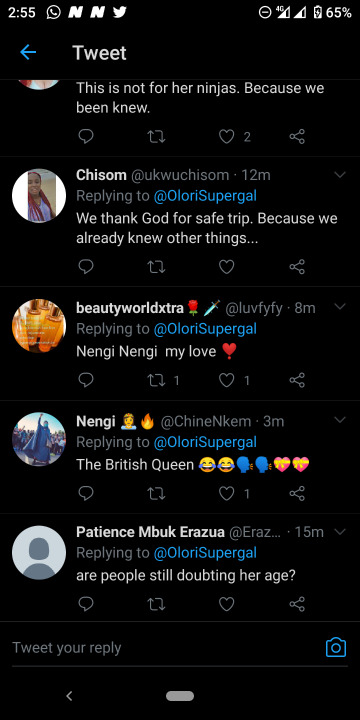This screenshot has height=720, width=360.
Task: View Chisom's profile picture
Action: point(39,196)
